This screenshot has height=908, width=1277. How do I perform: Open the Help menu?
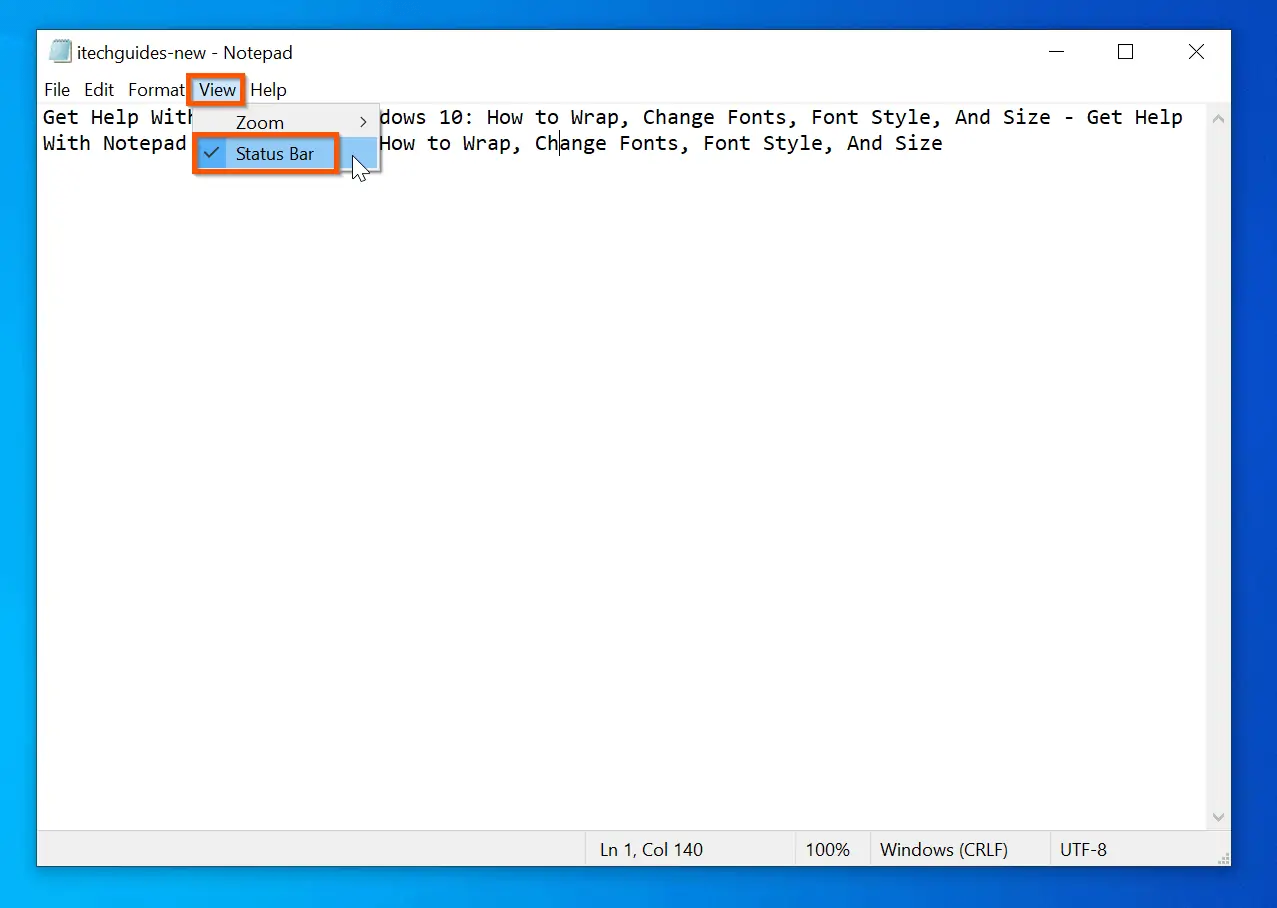[x=268, y=90]
